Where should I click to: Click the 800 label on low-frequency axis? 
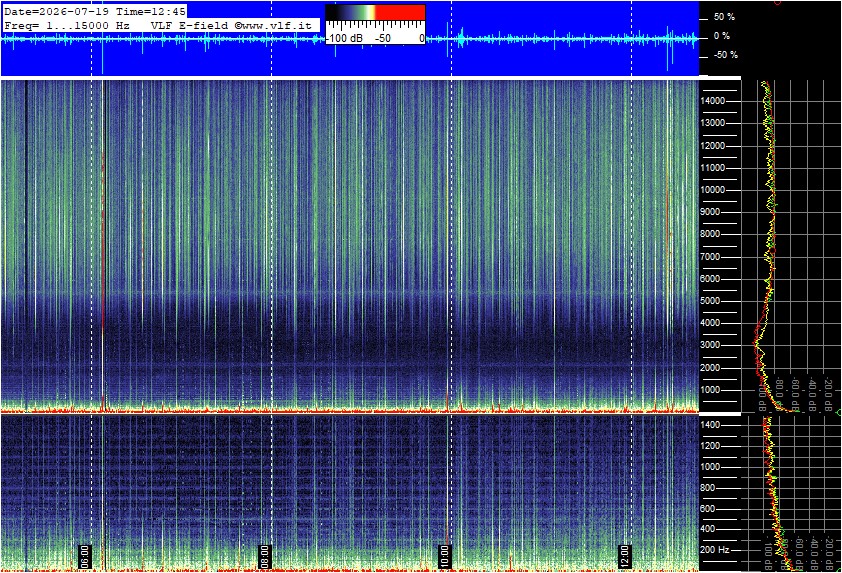click(707, 488)
